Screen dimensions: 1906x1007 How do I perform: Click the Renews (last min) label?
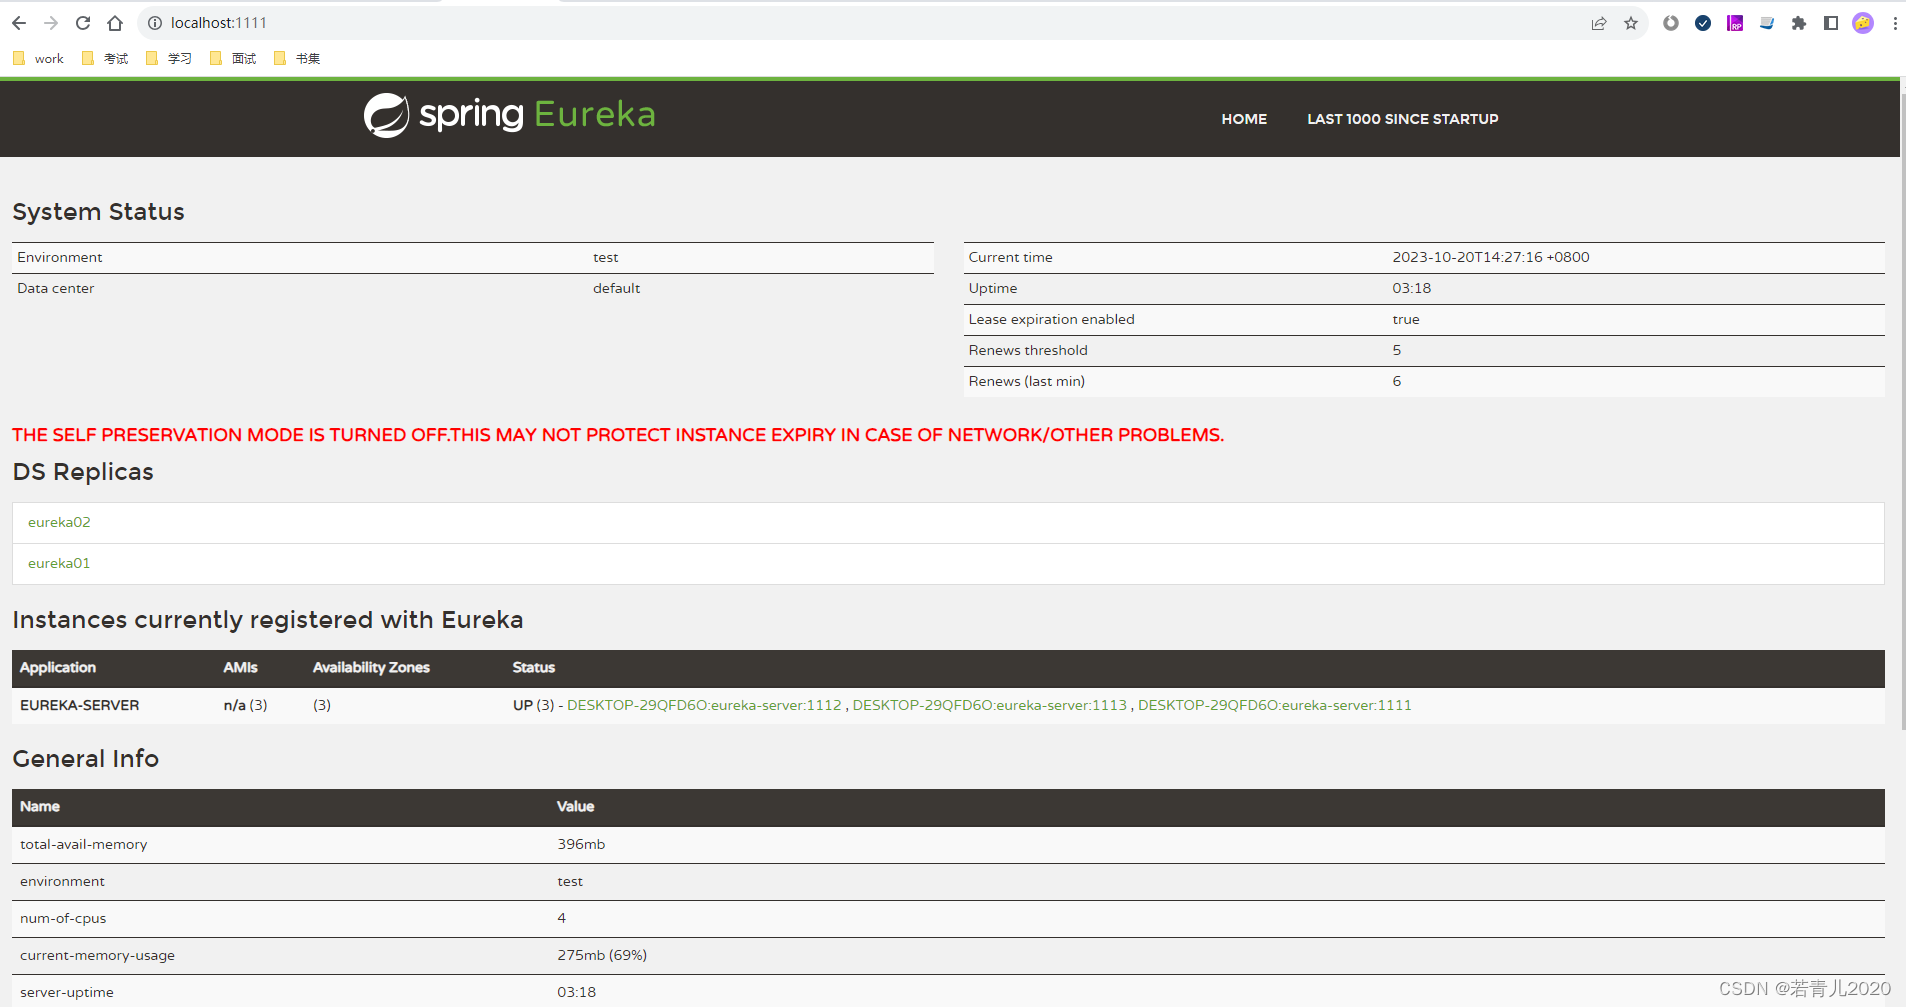(x=1026, y=381)
